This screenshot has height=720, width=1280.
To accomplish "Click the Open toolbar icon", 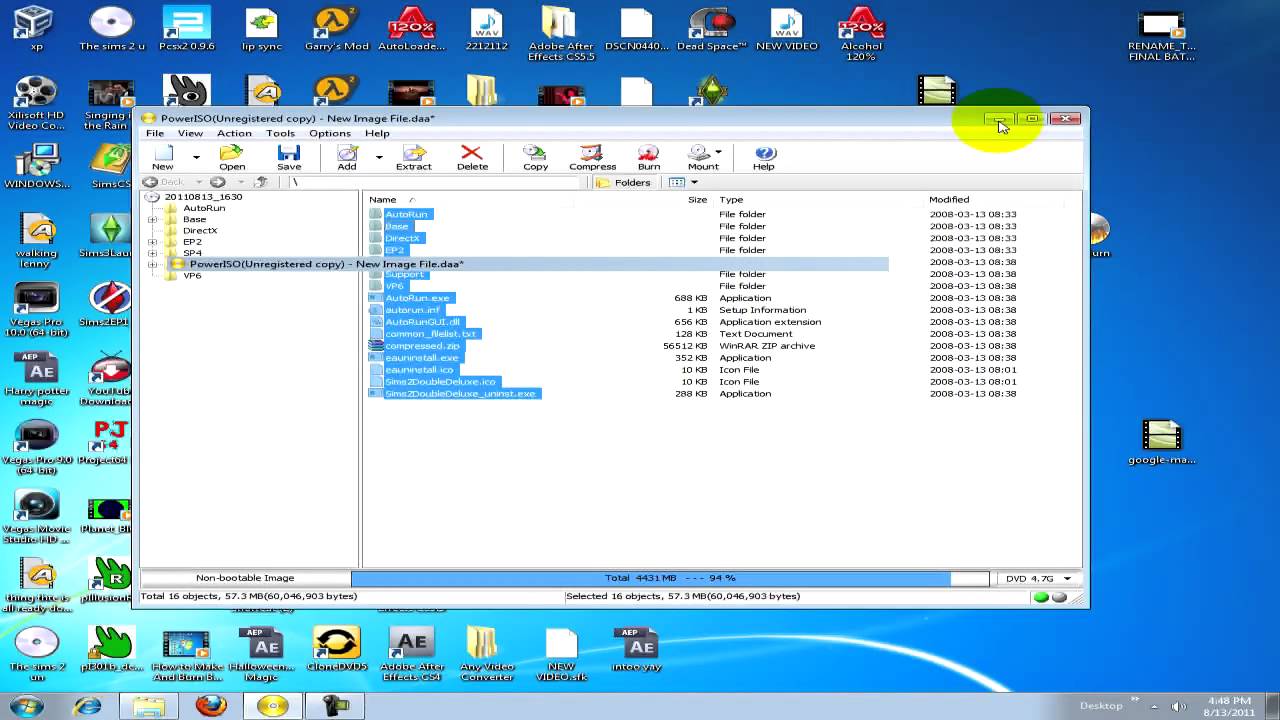I will point(232,157).
